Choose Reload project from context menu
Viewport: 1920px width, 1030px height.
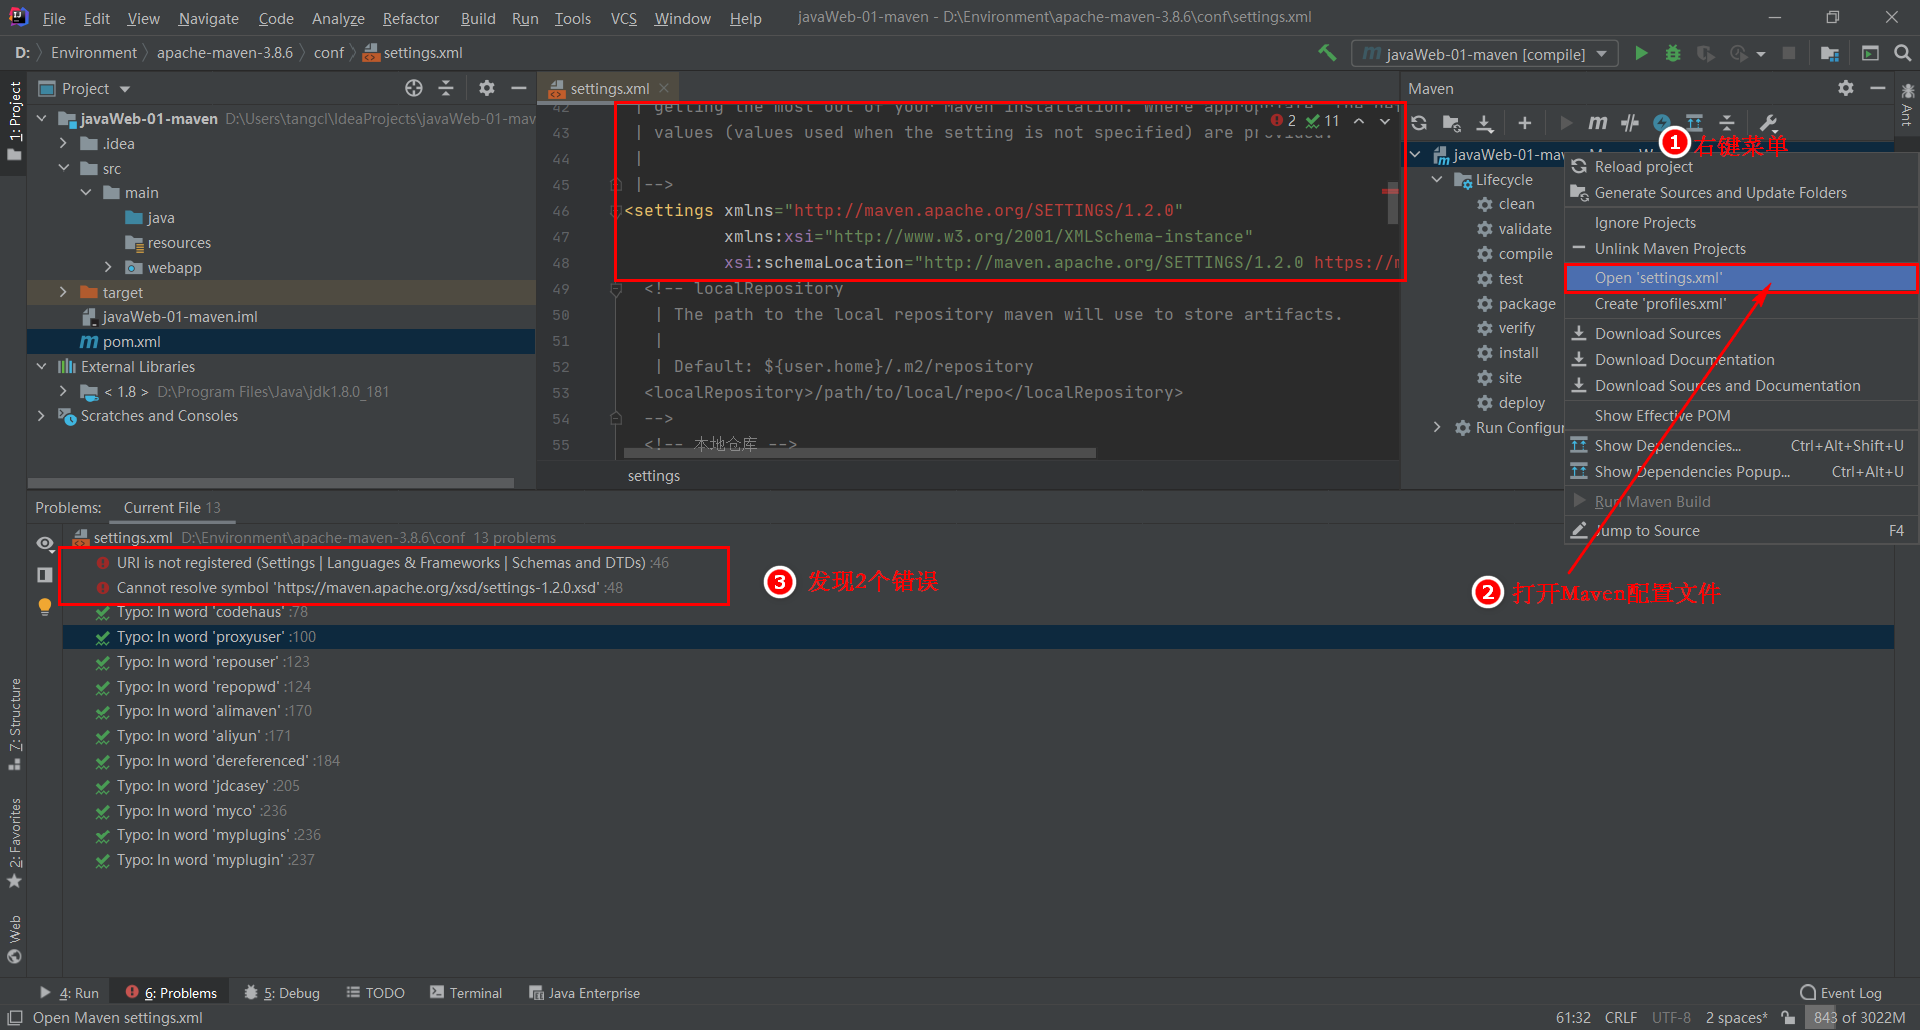point(1740,166)
